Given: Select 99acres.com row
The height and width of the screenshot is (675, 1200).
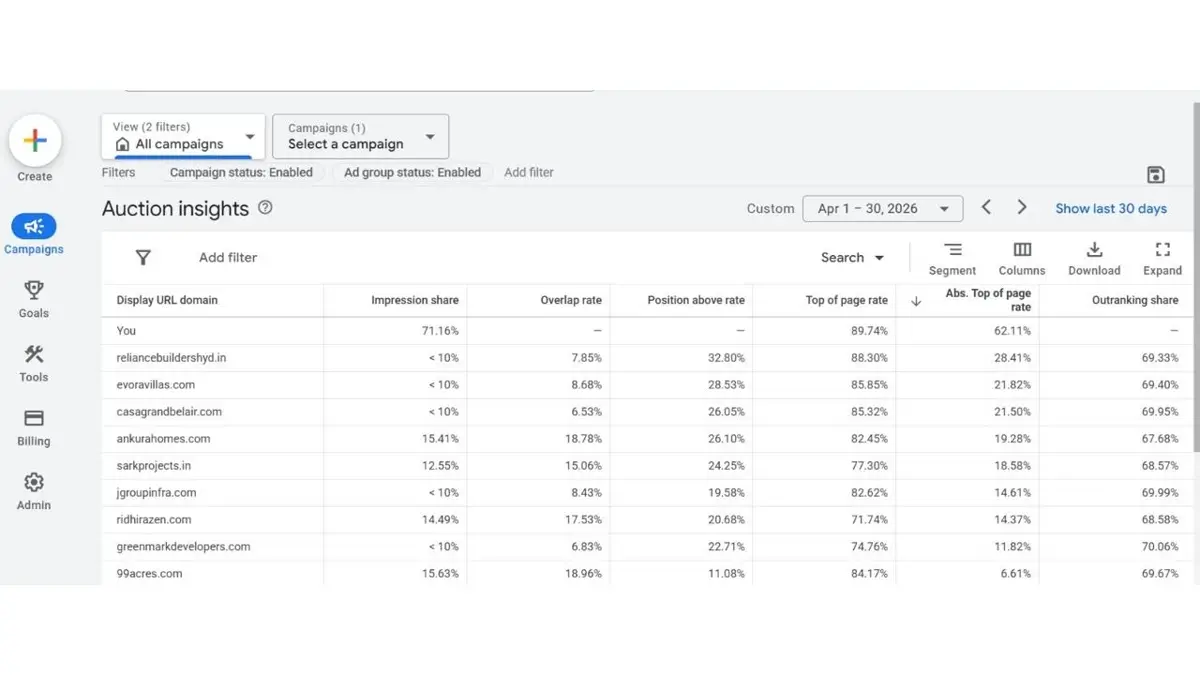Looking at the screenshot, I should (x=647, y=573).
